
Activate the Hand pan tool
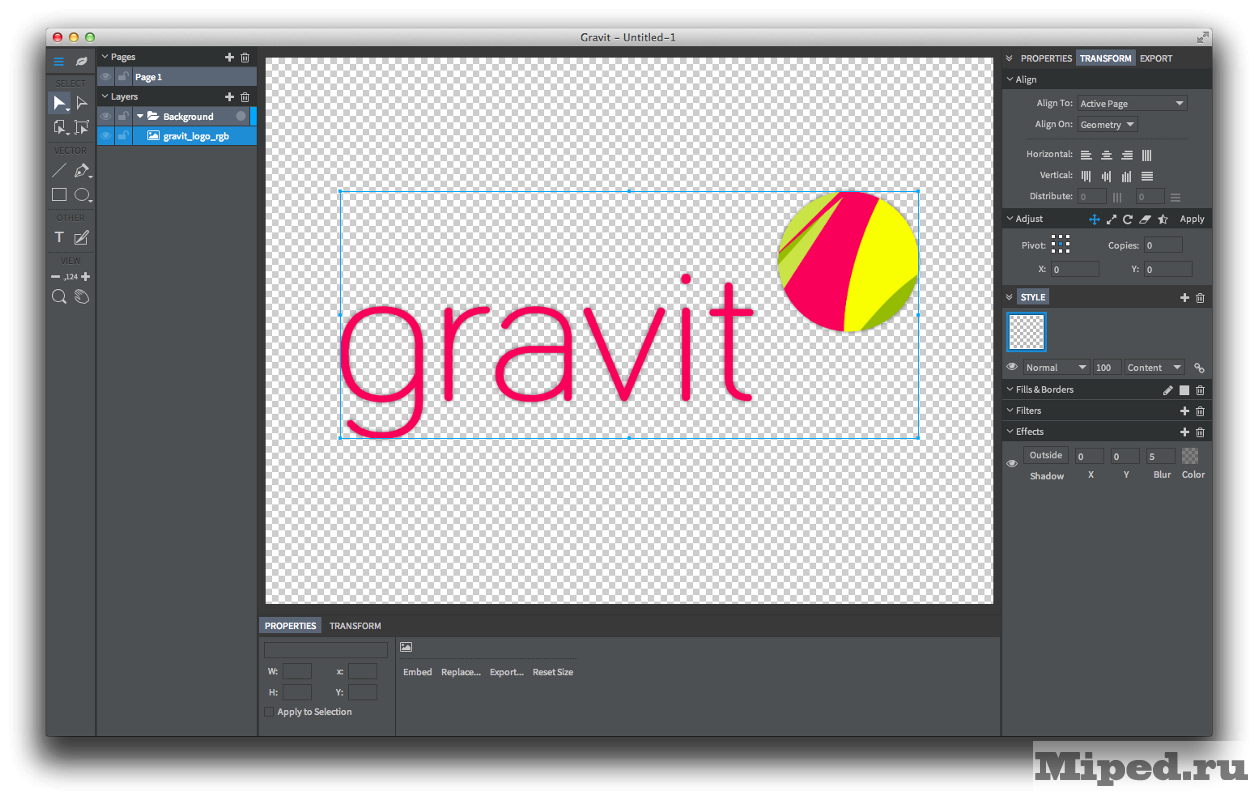coord(82,296)
